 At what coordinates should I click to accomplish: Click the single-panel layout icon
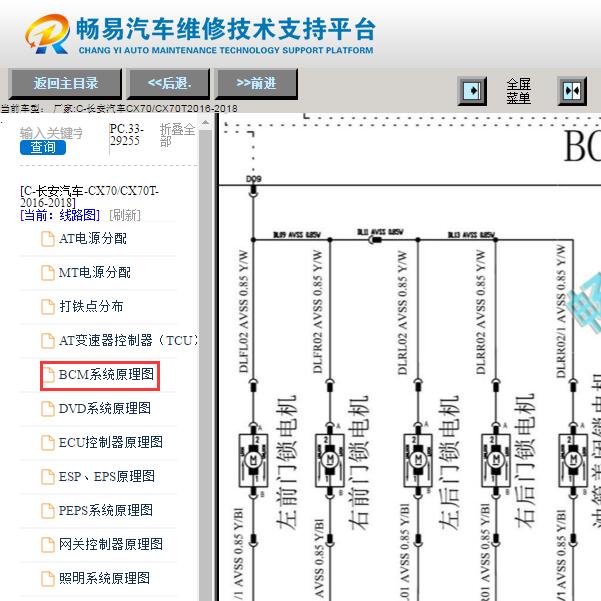(472, 91)
